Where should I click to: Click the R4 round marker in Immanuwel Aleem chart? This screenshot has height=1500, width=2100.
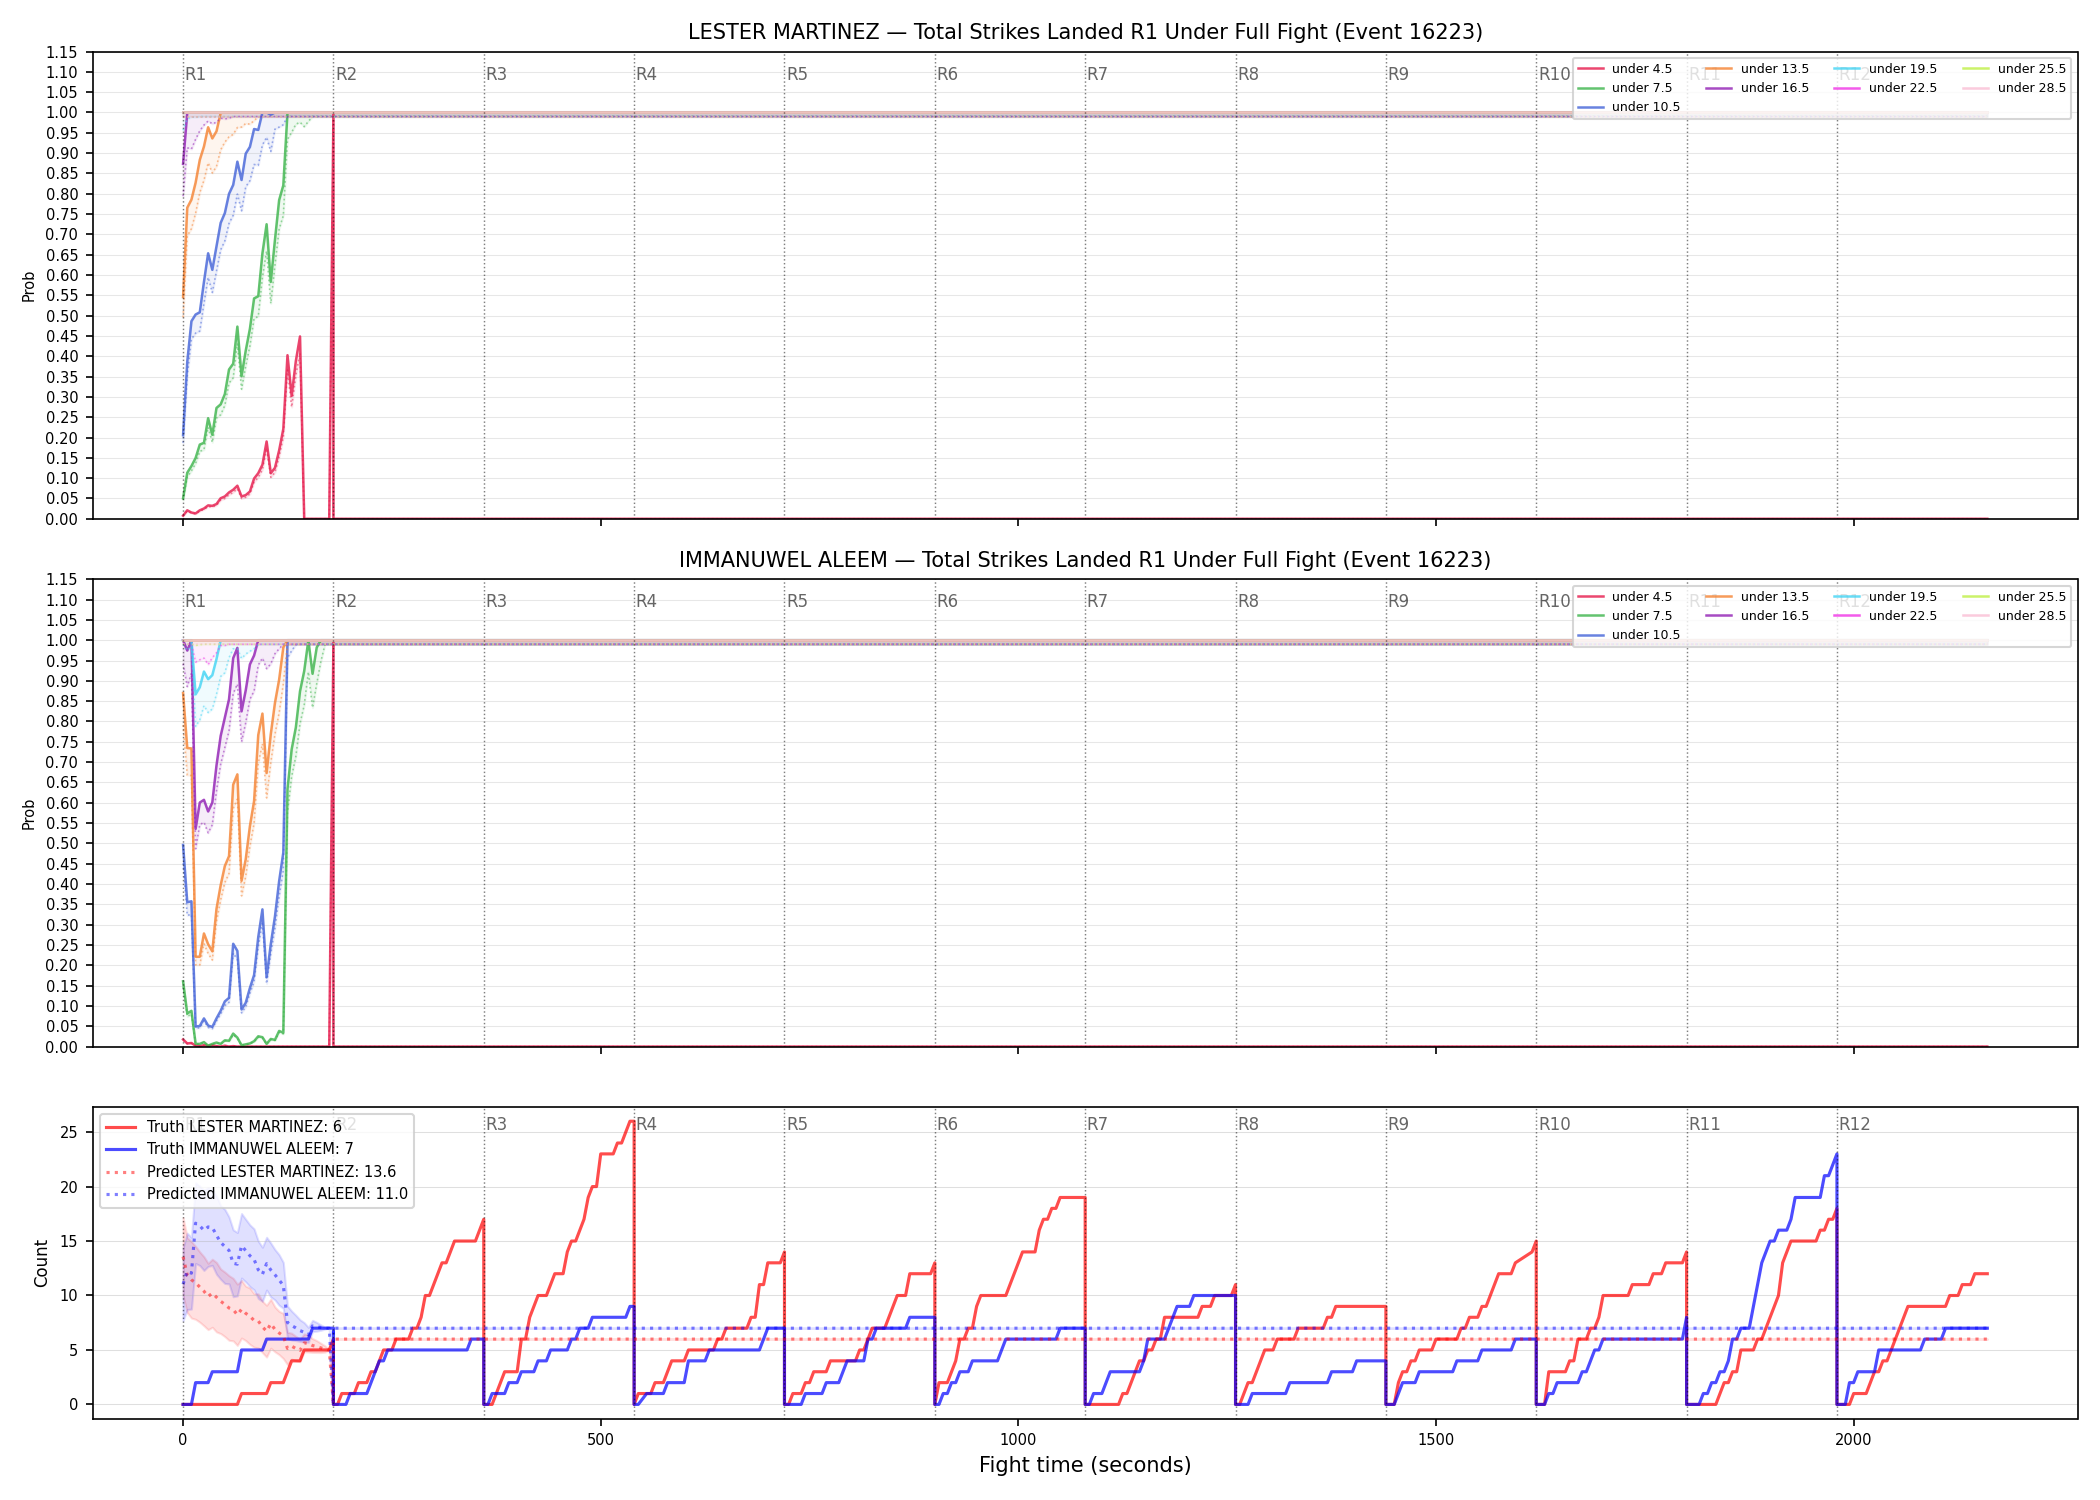point(646,601)
